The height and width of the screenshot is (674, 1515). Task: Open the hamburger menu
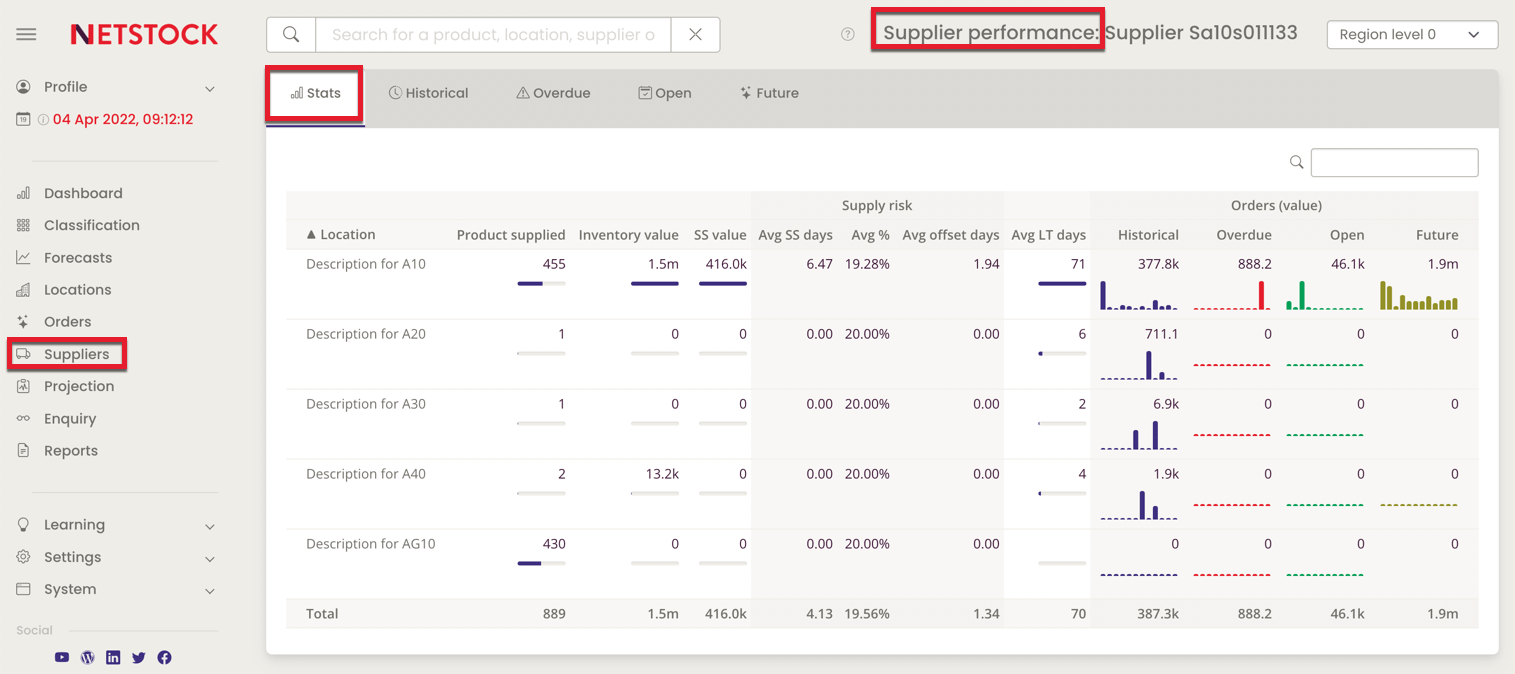[26, 33]
